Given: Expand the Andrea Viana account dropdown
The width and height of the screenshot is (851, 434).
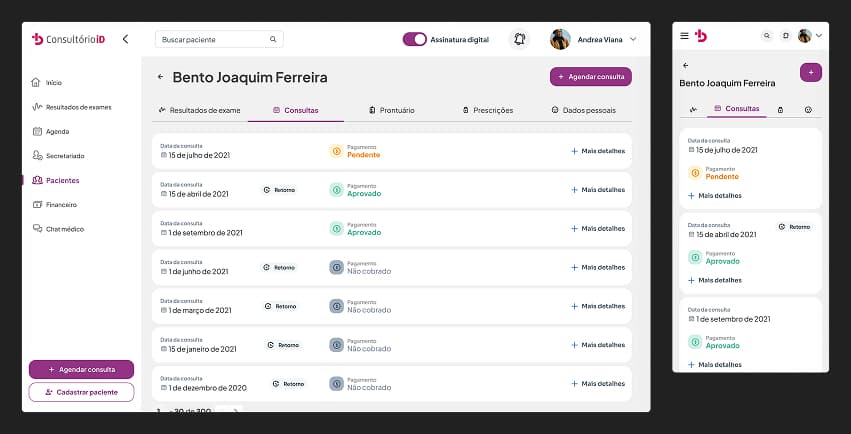Looking at the screenshot, I should (x=633, y=40).
